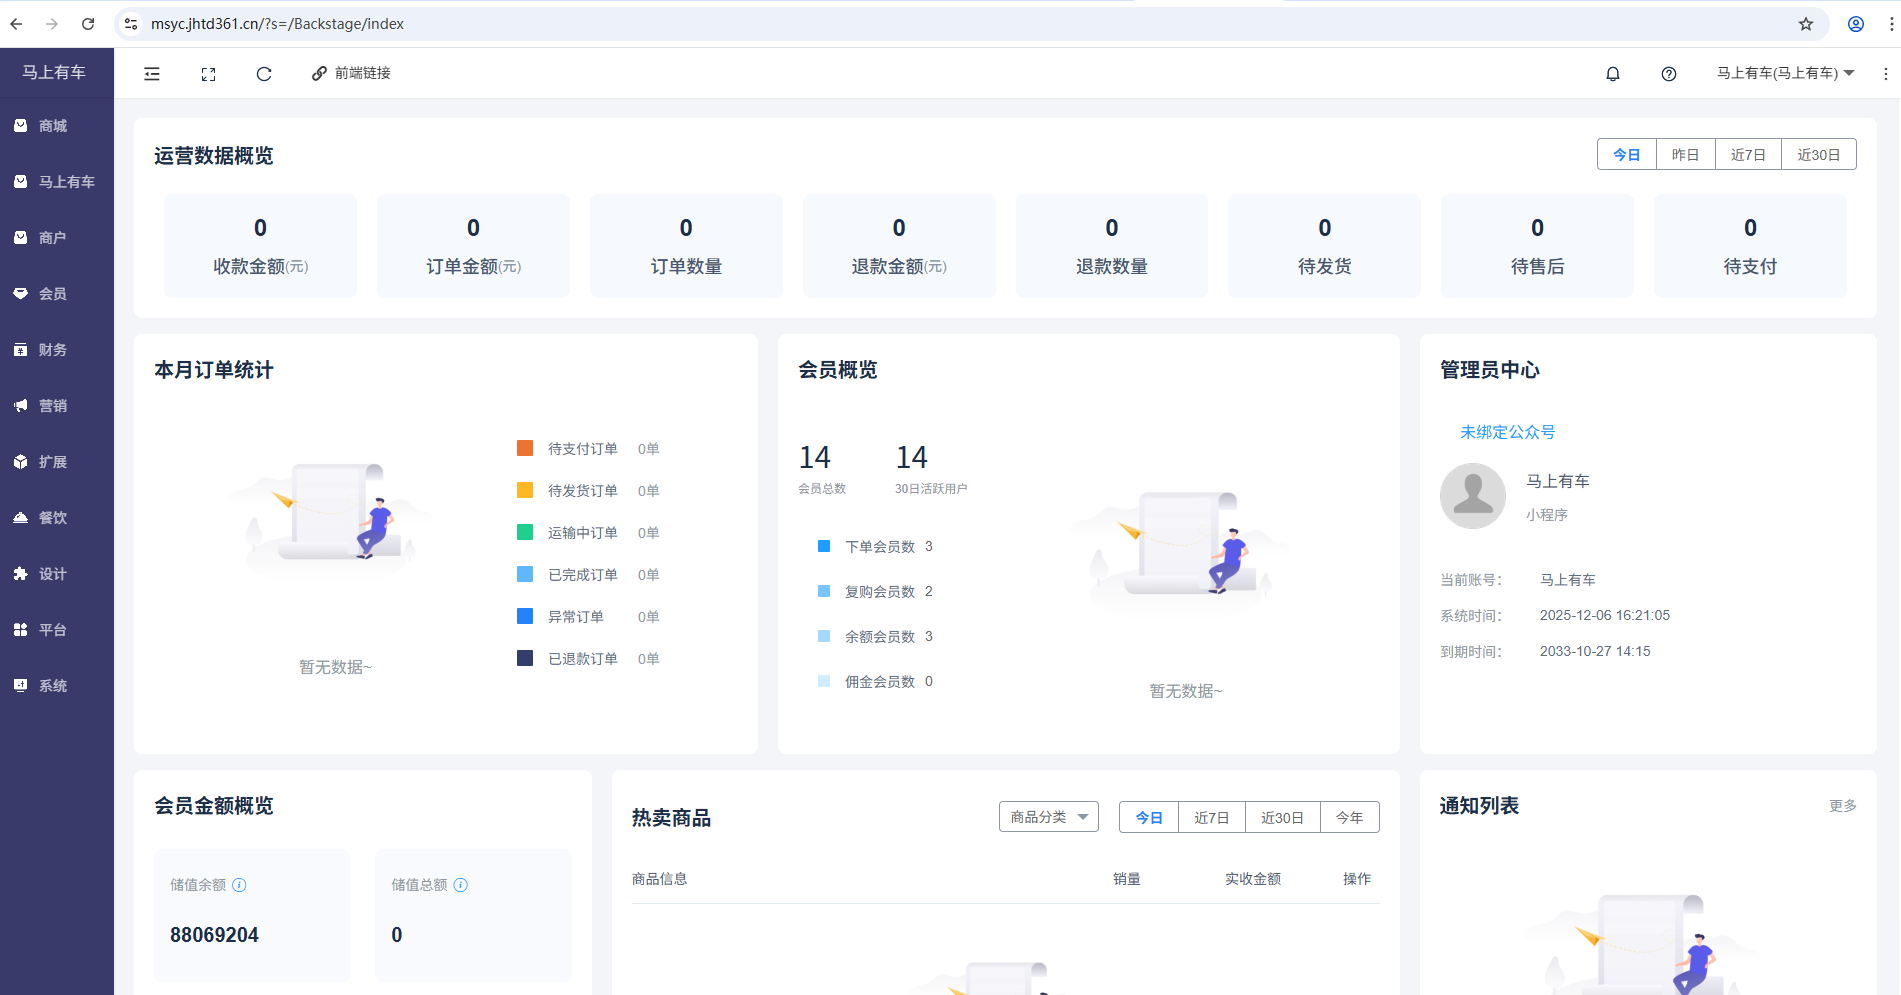Click the notification bell icon
Screen dimensions: 1901x995
[1612, 73]
